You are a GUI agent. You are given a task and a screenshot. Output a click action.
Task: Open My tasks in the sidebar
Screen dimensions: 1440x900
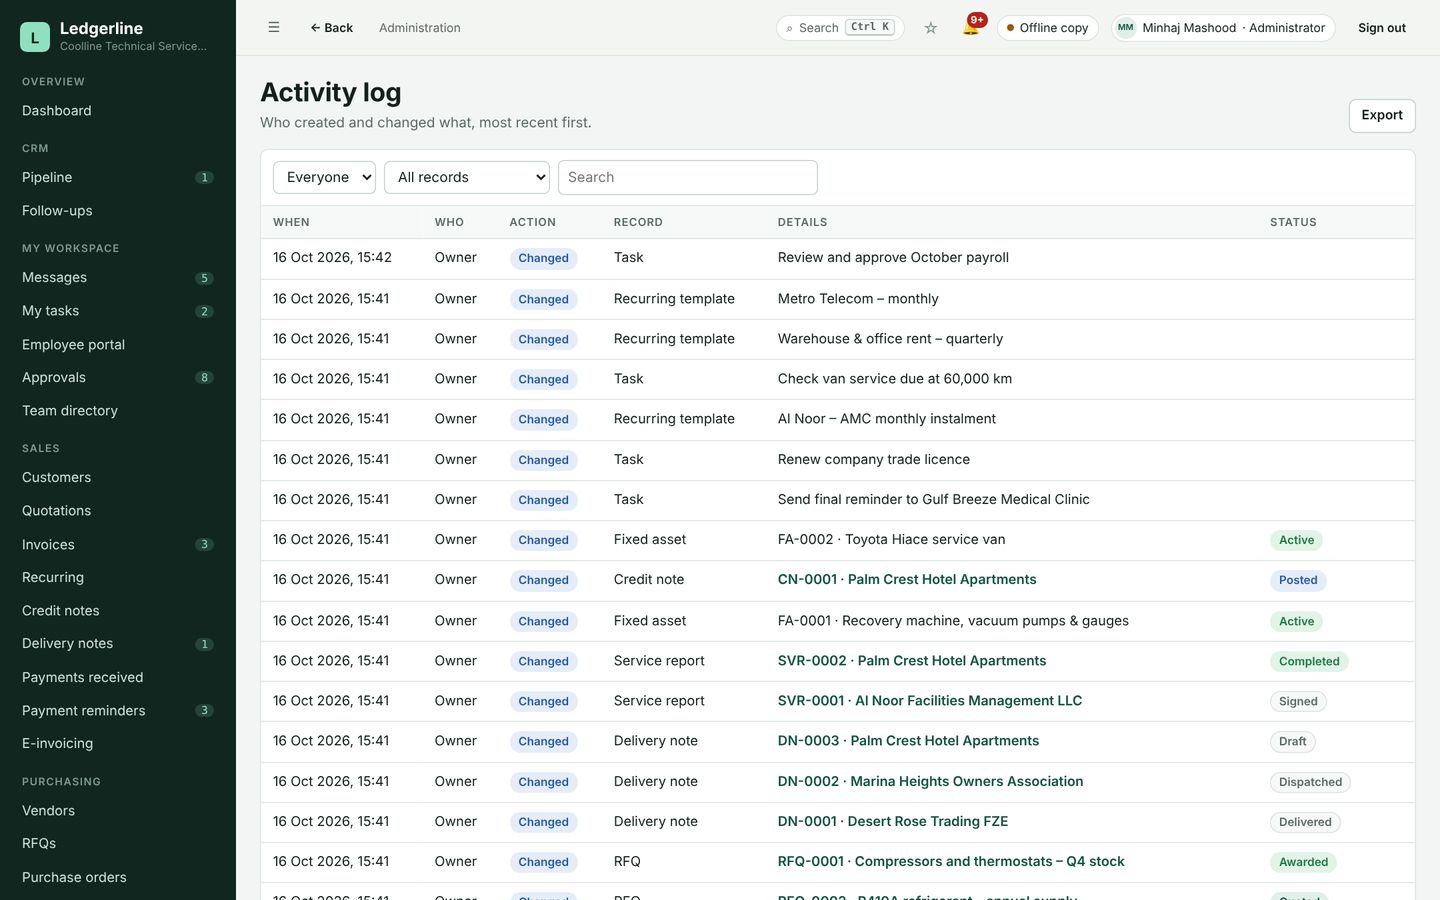tap(118, 311)
